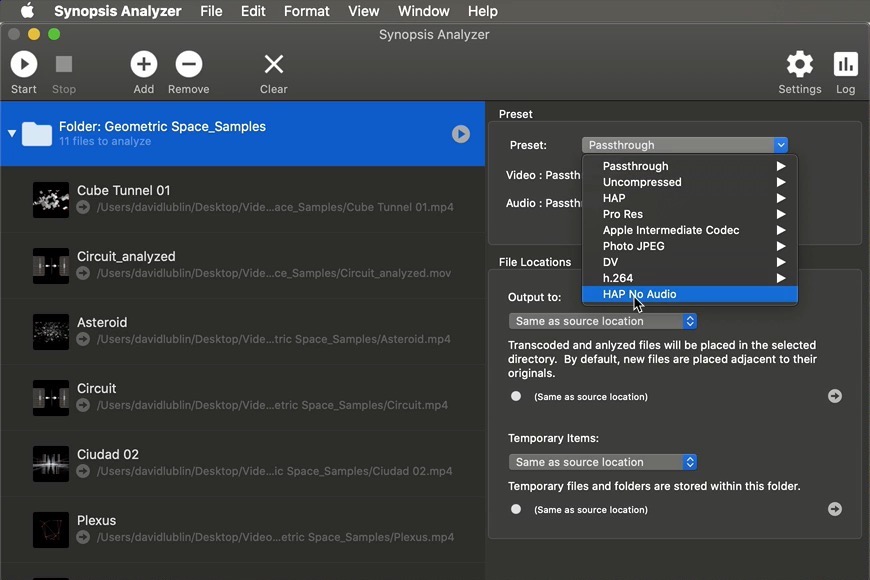Select the Plexus thumbnail
870x580 pixels.
[x=51, y=530]
